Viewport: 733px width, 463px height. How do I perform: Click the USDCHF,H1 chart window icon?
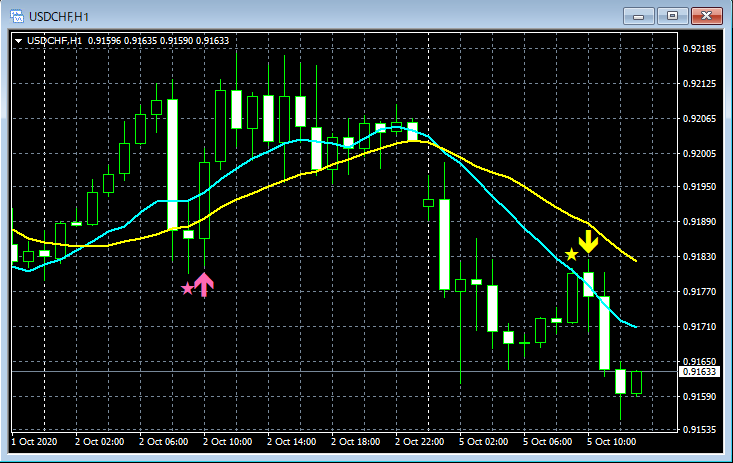pos(17,16)
